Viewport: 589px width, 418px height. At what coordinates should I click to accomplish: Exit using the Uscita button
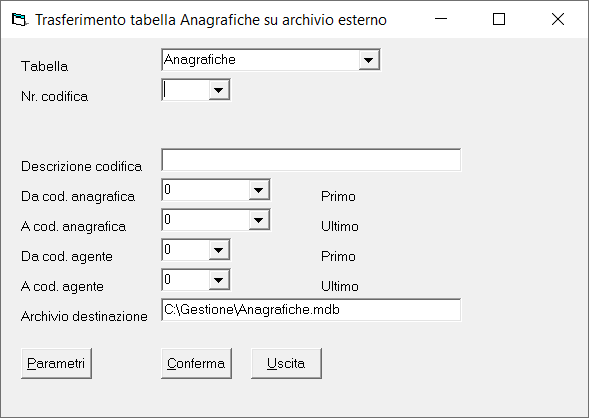point(286,363)
